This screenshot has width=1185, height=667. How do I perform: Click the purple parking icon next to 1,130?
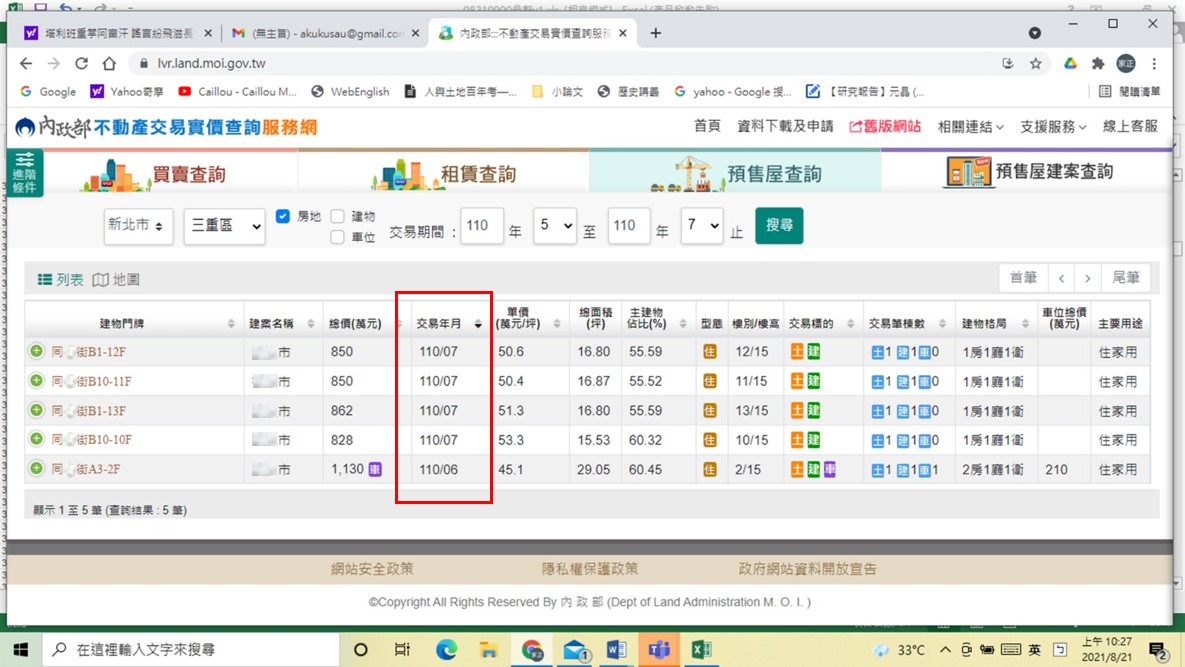(x=375, y=470)
